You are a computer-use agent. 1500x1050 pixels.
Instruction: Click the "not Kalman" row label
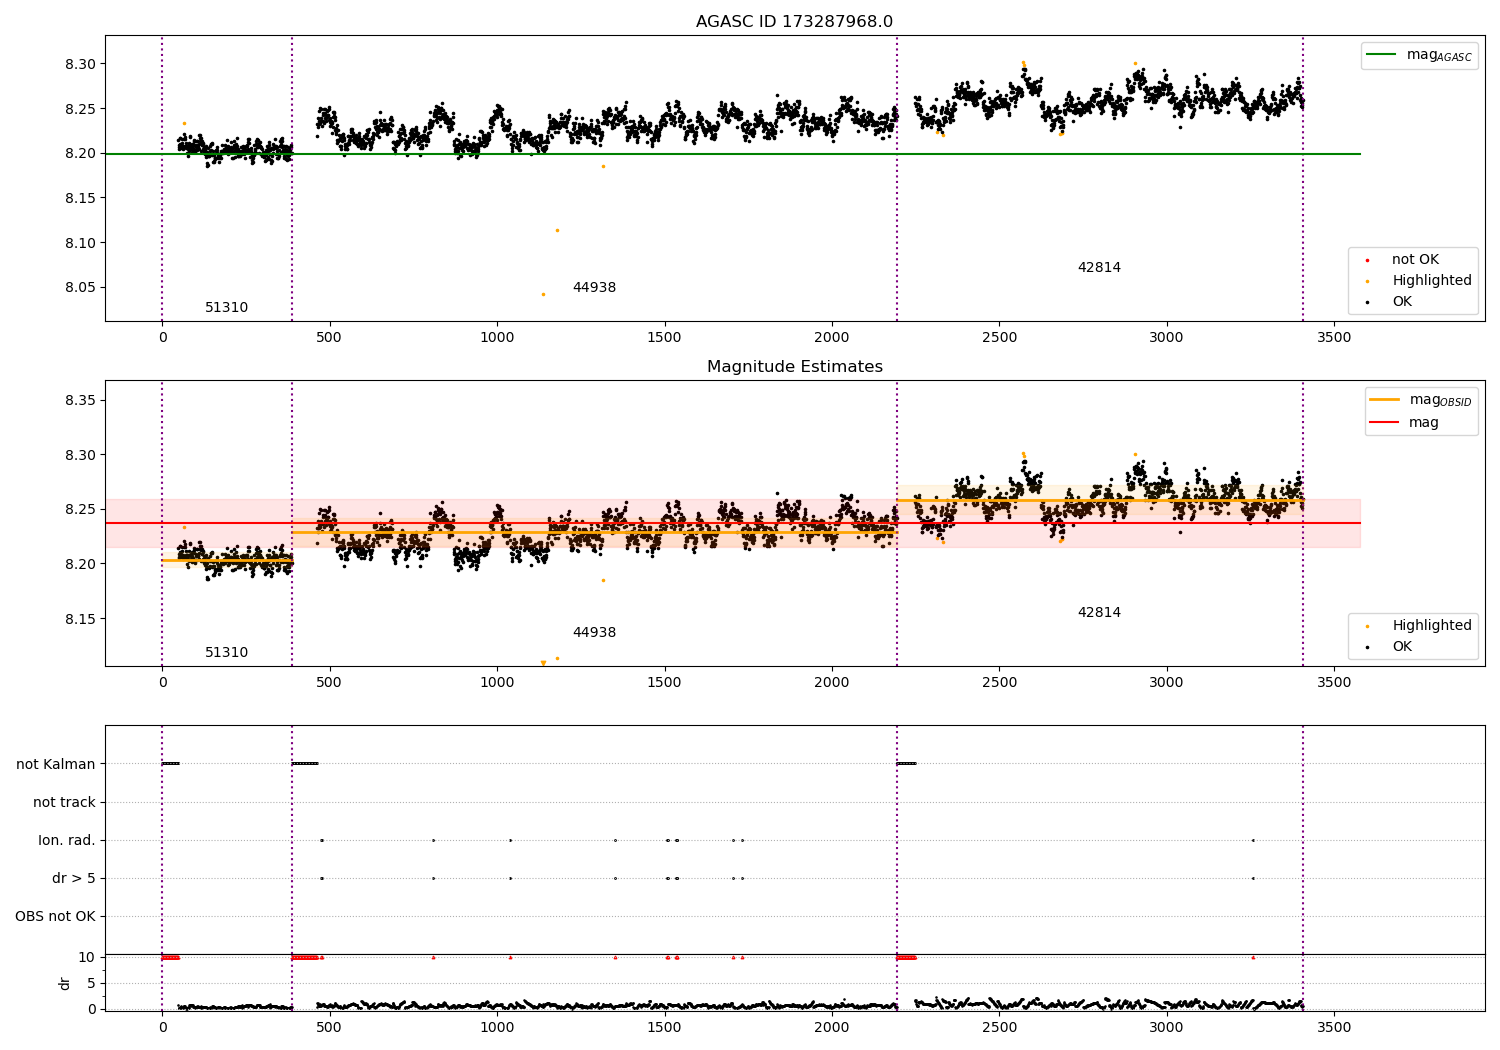tap(56, 764)
